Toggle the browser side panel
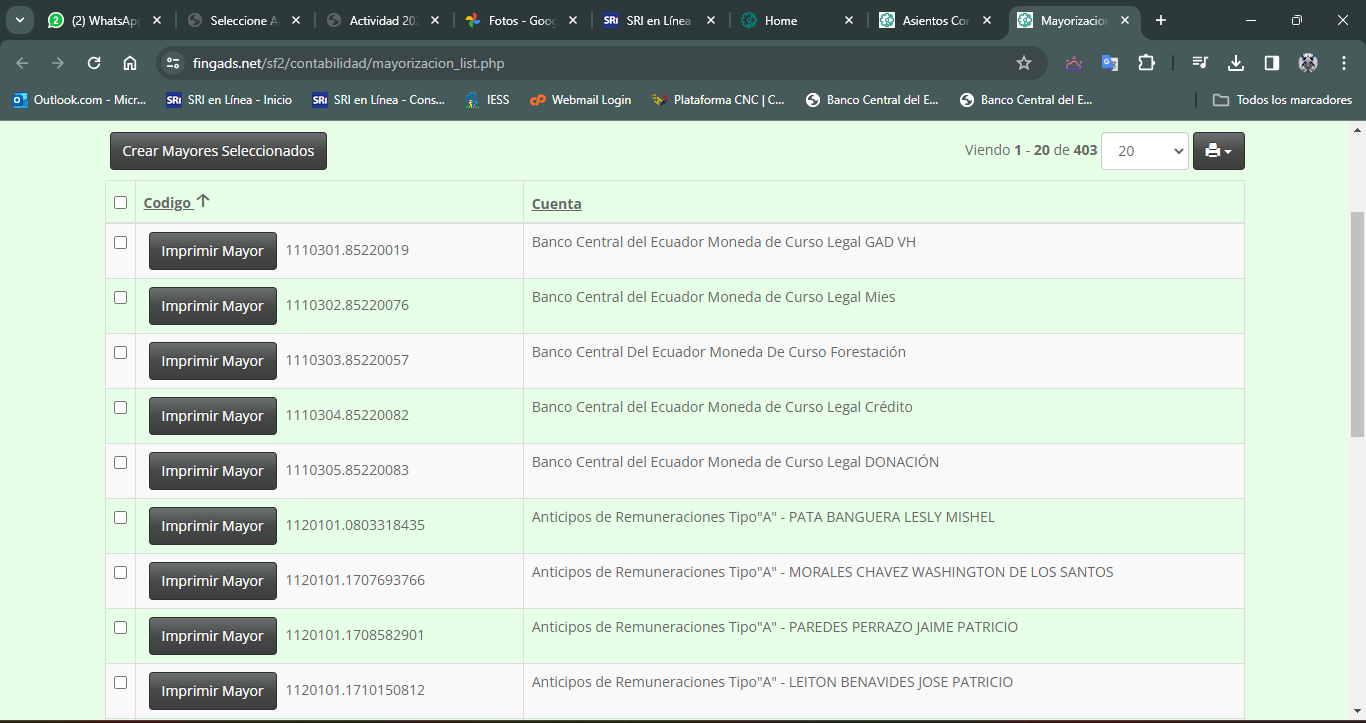This screenshot has height=723, width=1366. pyautogui.click(x=1272, y=63)
